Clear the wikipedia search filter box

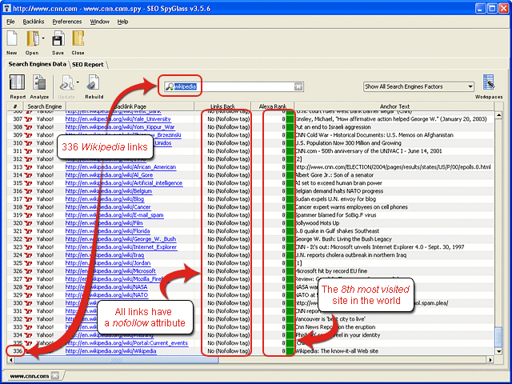[299, 87]
